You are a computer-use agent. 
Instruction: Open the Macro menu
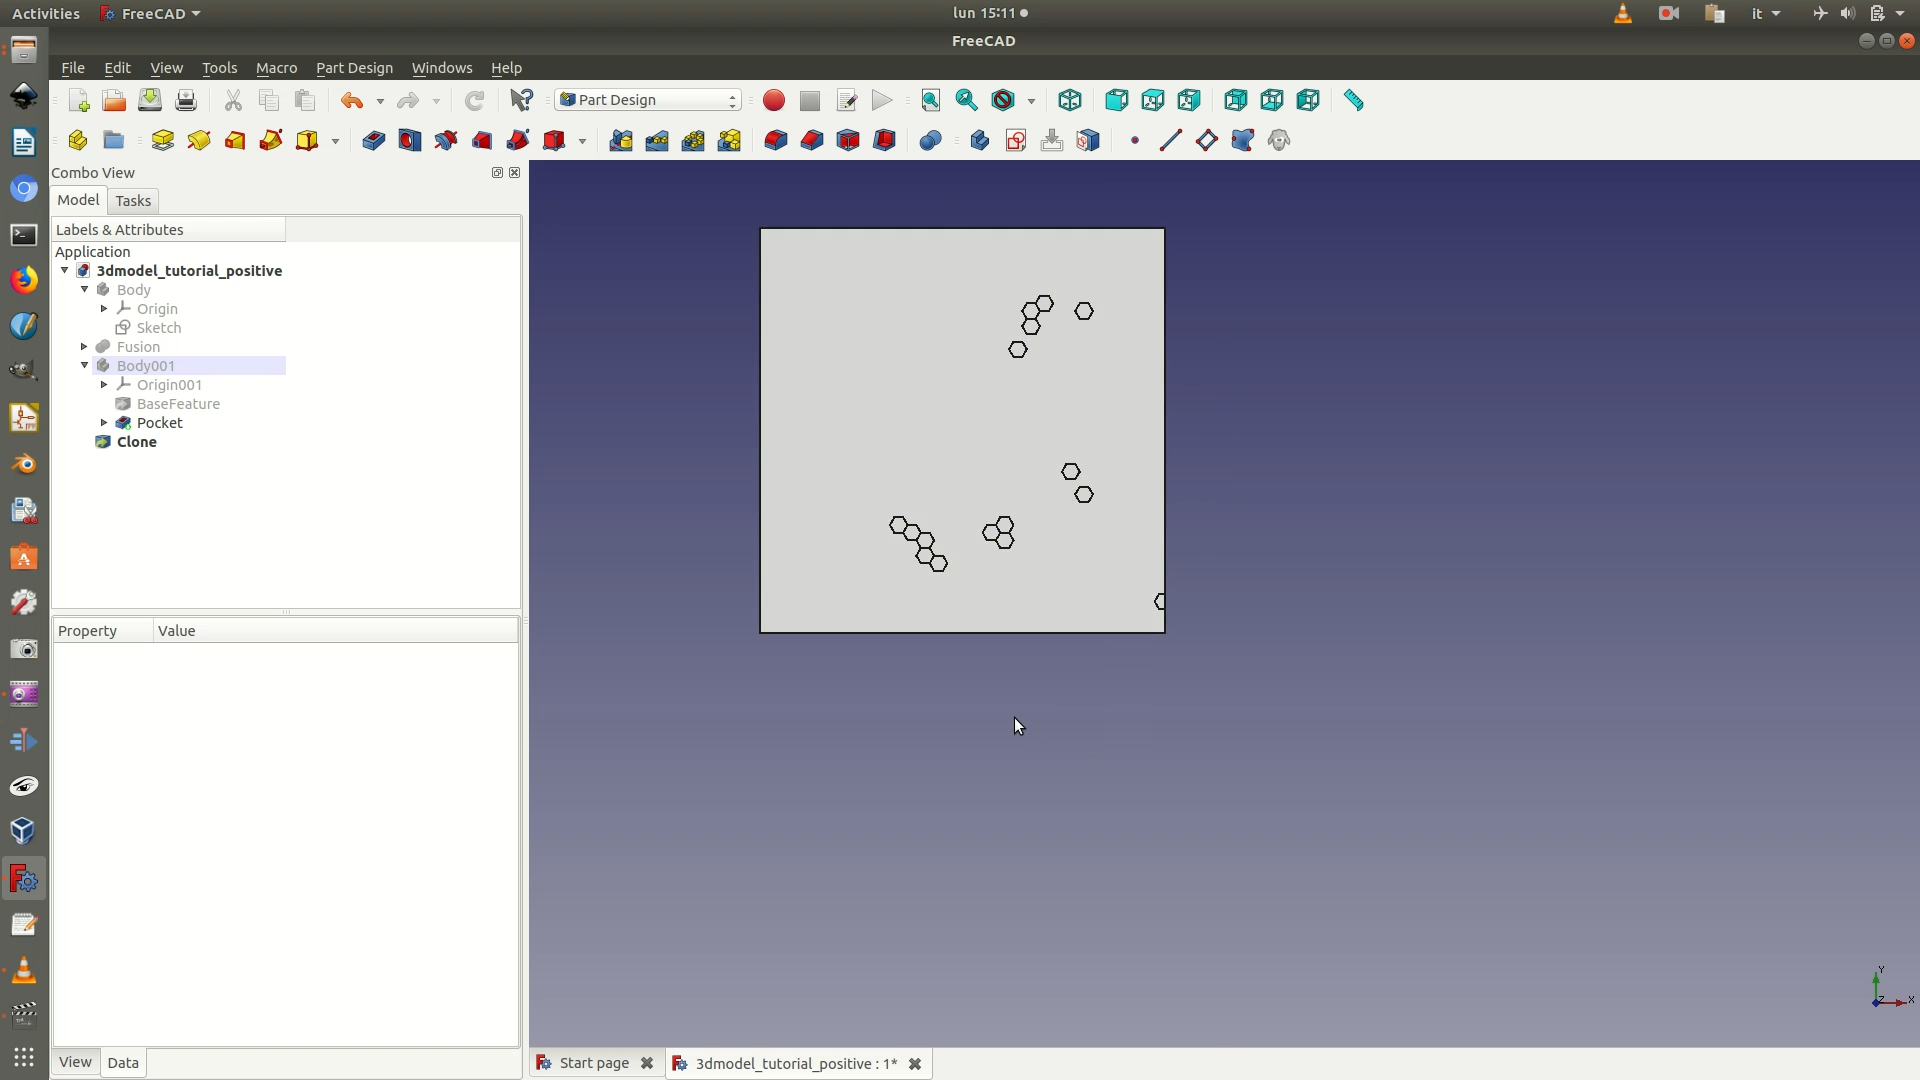[276, 68]
